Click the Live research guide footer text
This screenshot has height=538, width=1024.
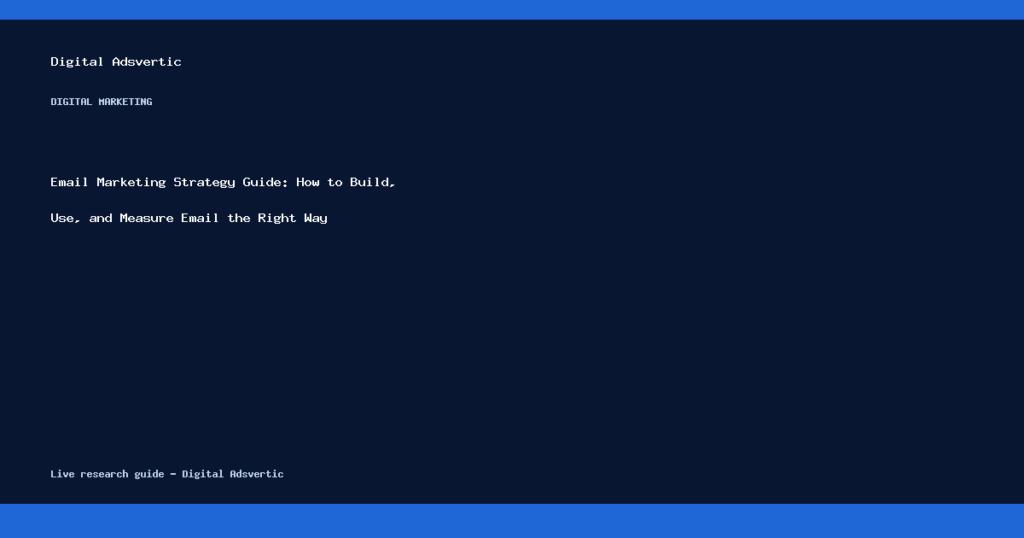pos(167,474)
